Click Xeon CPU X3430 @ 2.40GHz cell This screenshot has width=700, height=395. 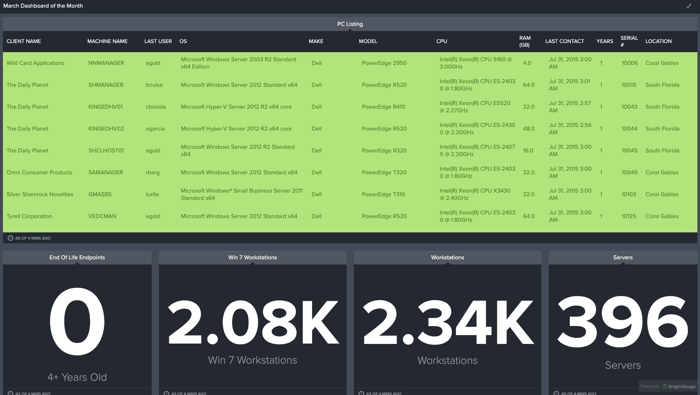pos(475,194)
